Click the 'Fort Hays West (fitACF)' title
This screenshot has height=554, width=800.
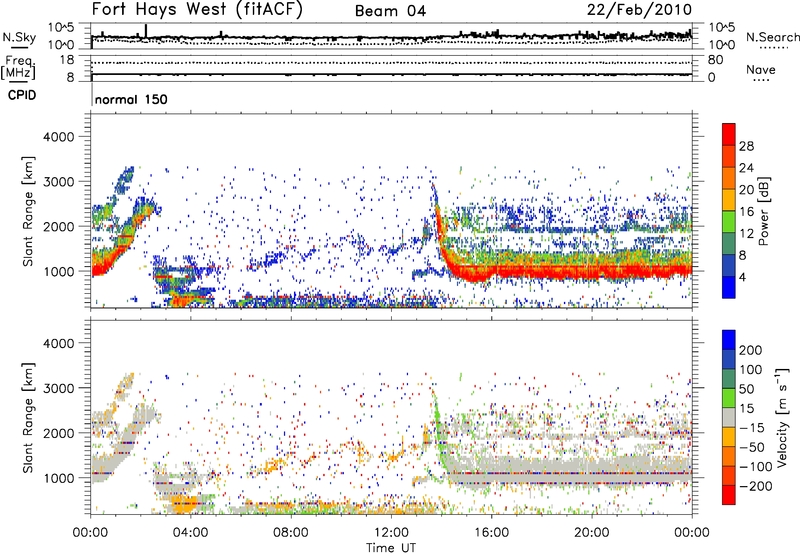[x=197, y=10]
